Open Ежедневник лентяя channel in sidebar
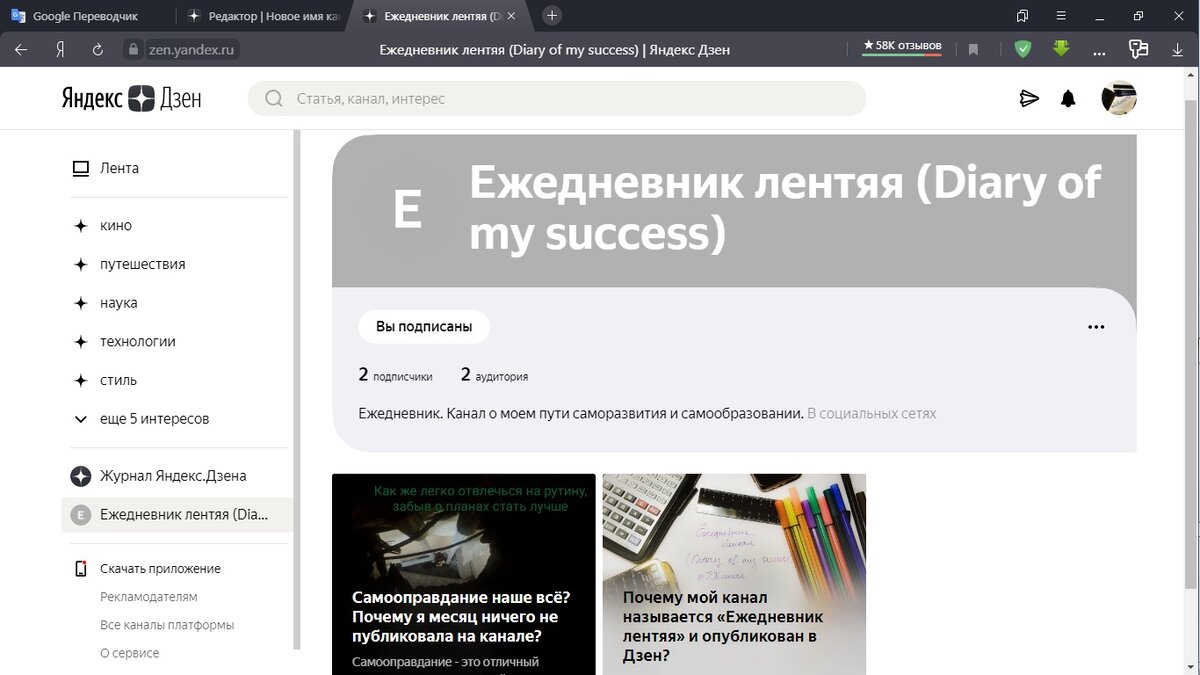The image size is (1200, 675). click(x=175, y=515)
